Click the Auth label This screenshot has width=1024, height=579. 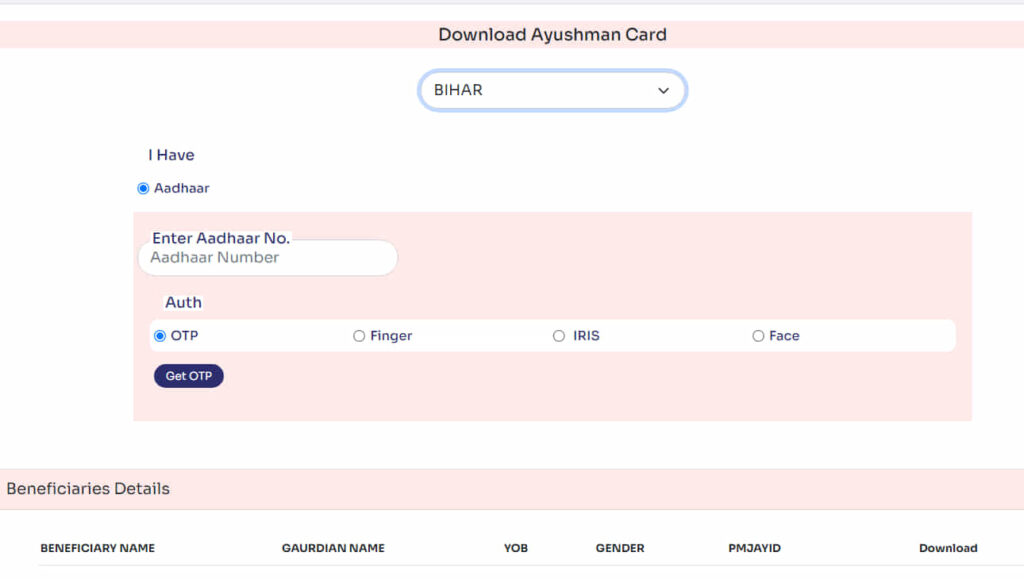click(184, 303)
